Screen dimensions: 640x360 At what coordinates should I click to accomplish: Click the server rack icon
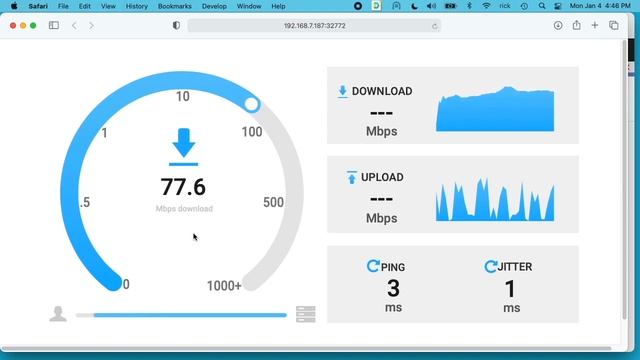click(306, 314)
